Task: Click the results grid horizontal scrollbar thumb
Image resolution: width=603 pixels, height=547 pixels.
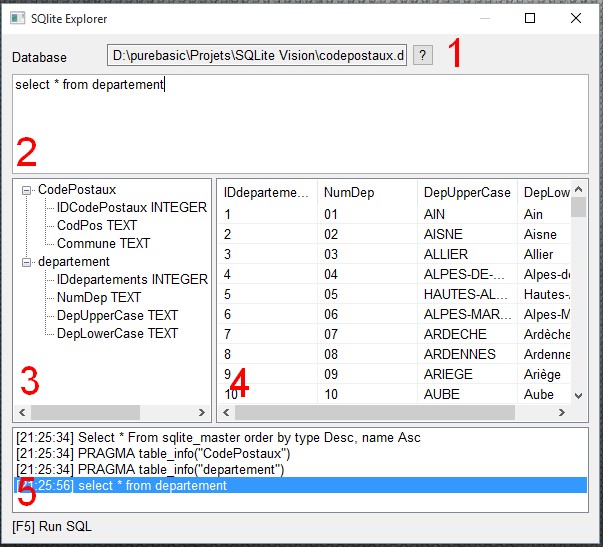Action: (375, 413)
